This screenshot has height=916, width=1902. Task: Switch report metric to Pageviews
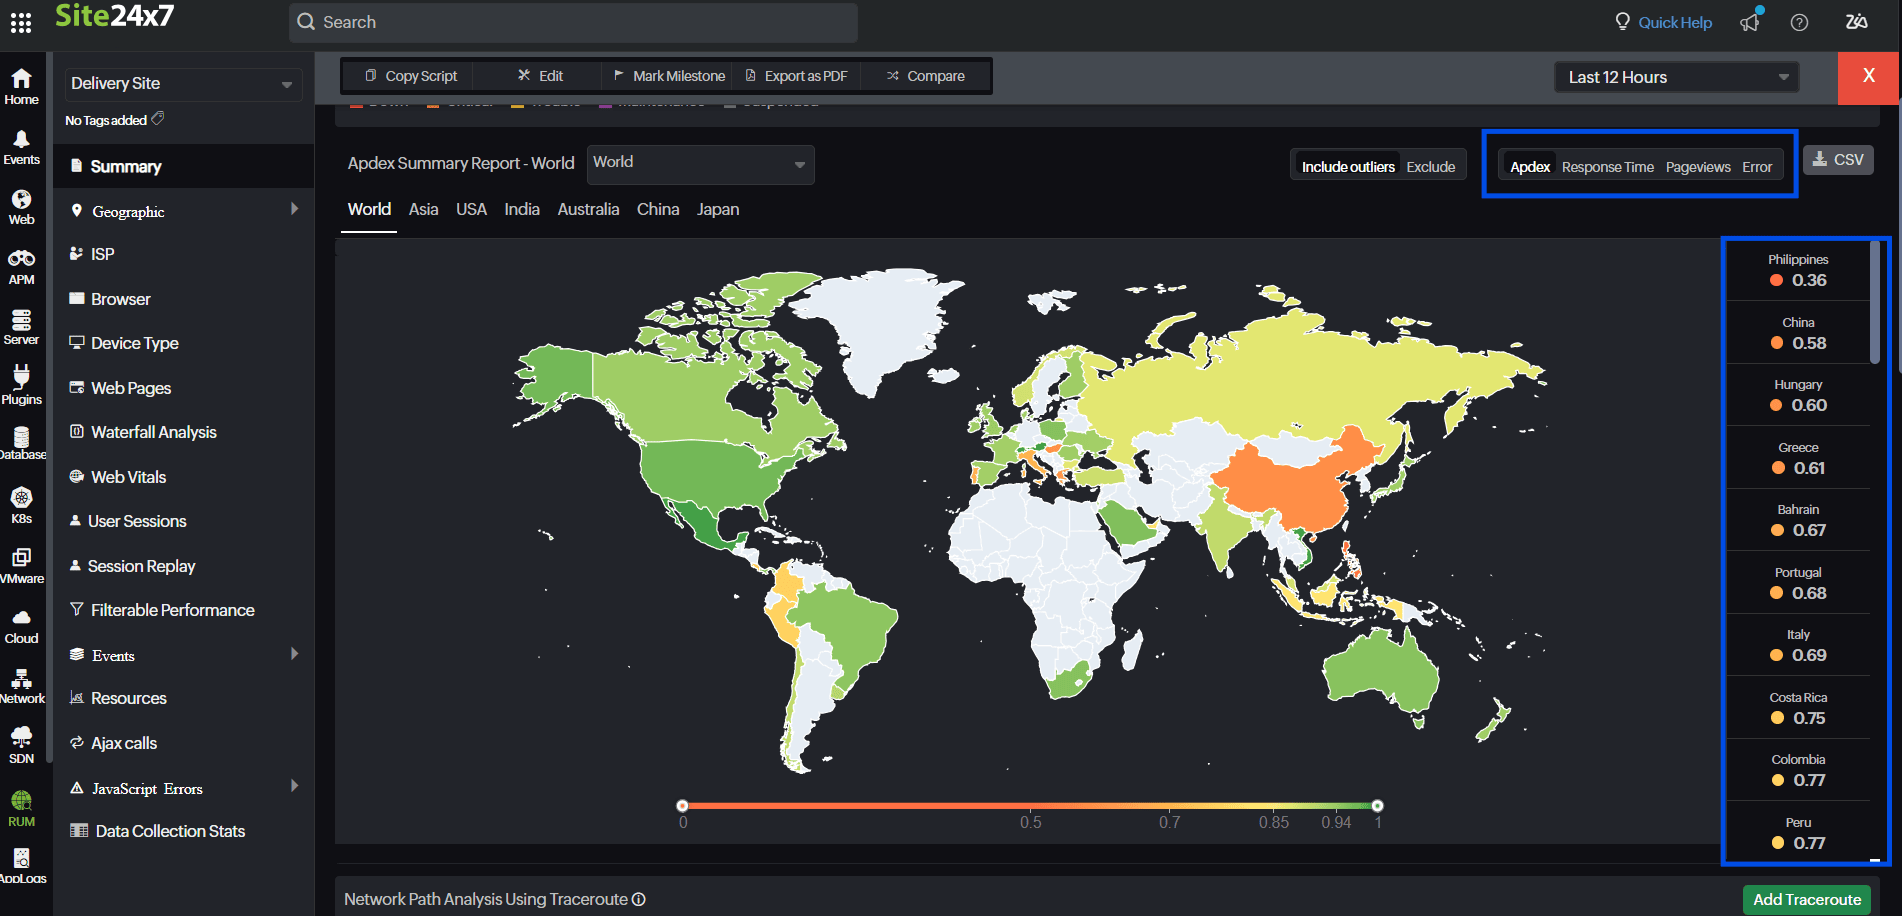[1697, 167]
